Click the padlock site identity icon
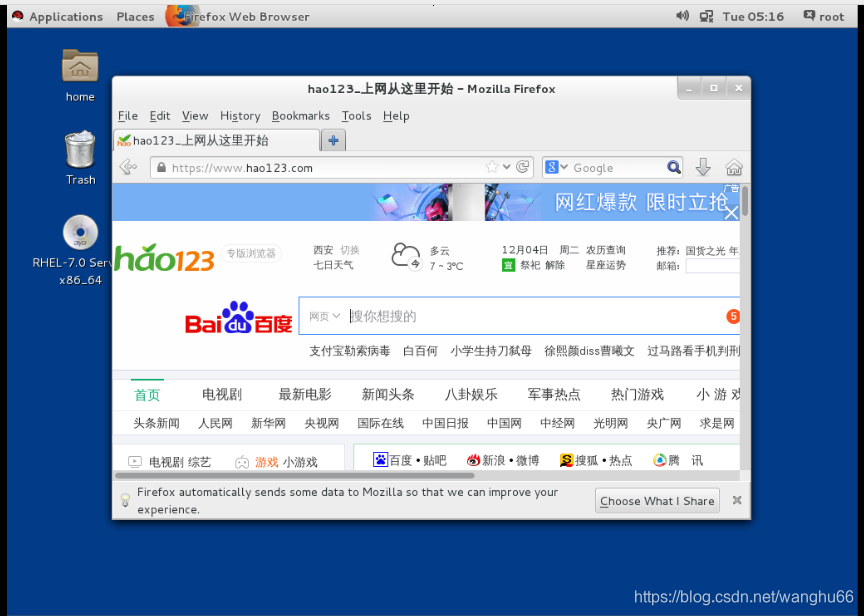The width and height of the screenshot is (864, 616). click(161, 167)
